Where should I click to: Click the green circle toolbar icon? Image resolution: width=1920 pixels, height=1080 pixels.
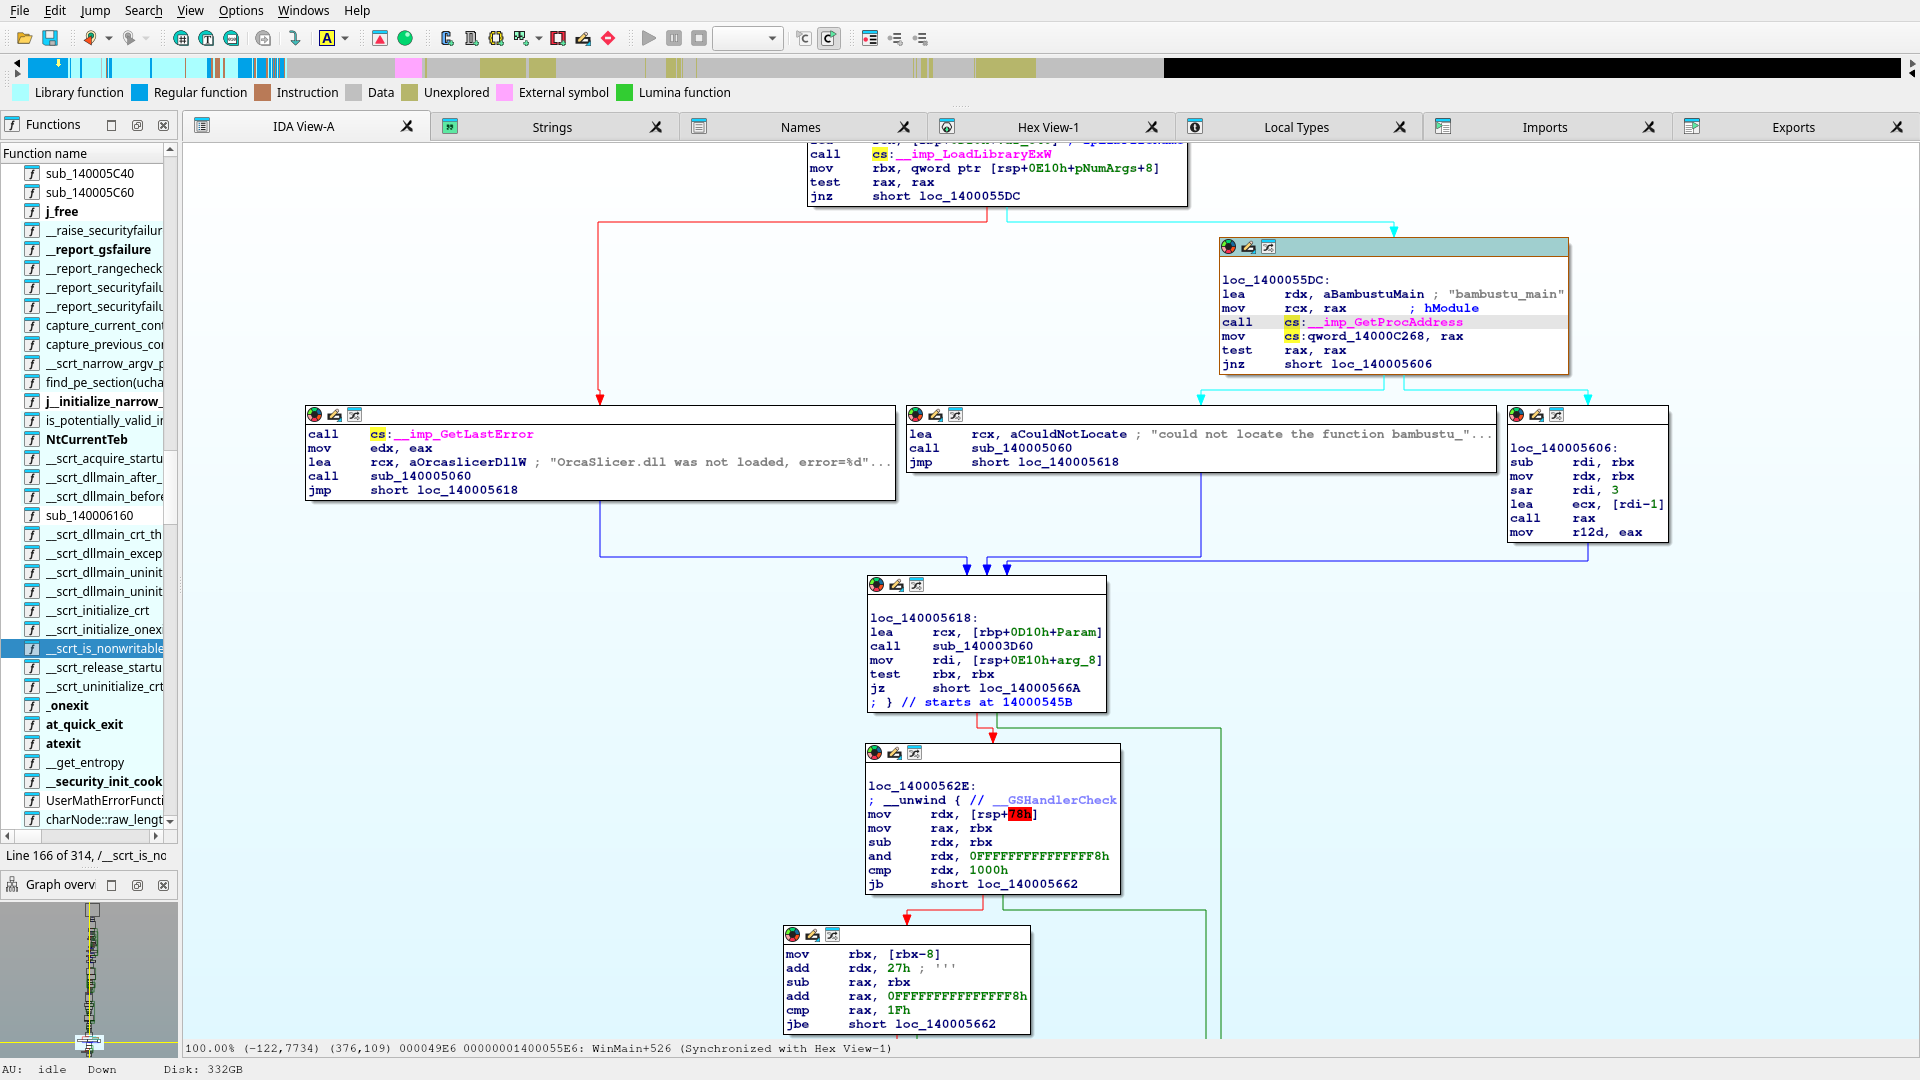[405, 38]
